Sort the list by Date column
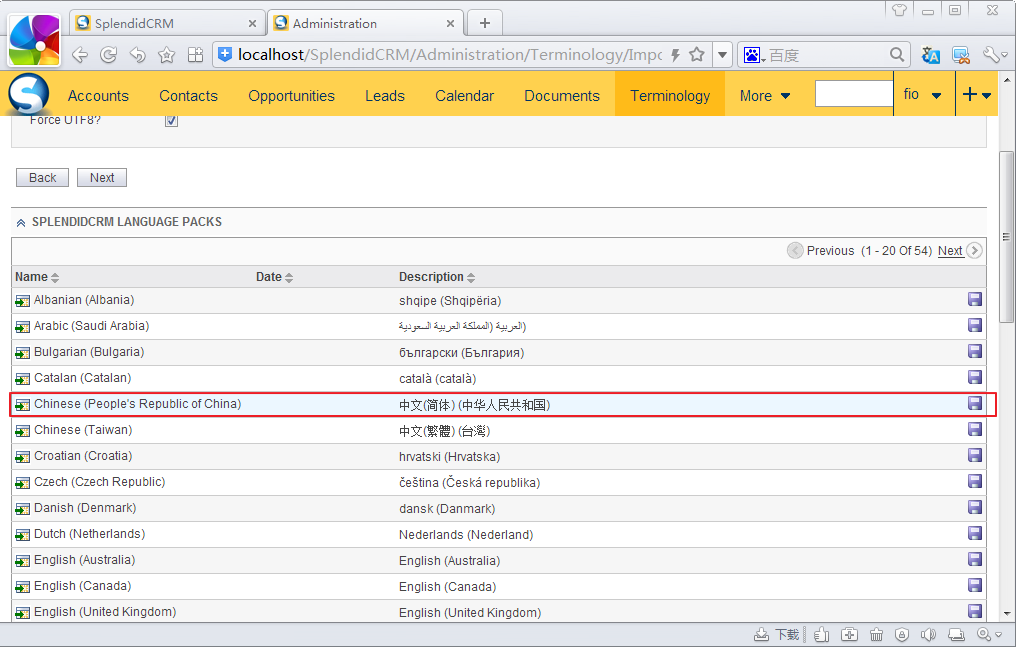The image size is (1016, 647). point(274,277)
